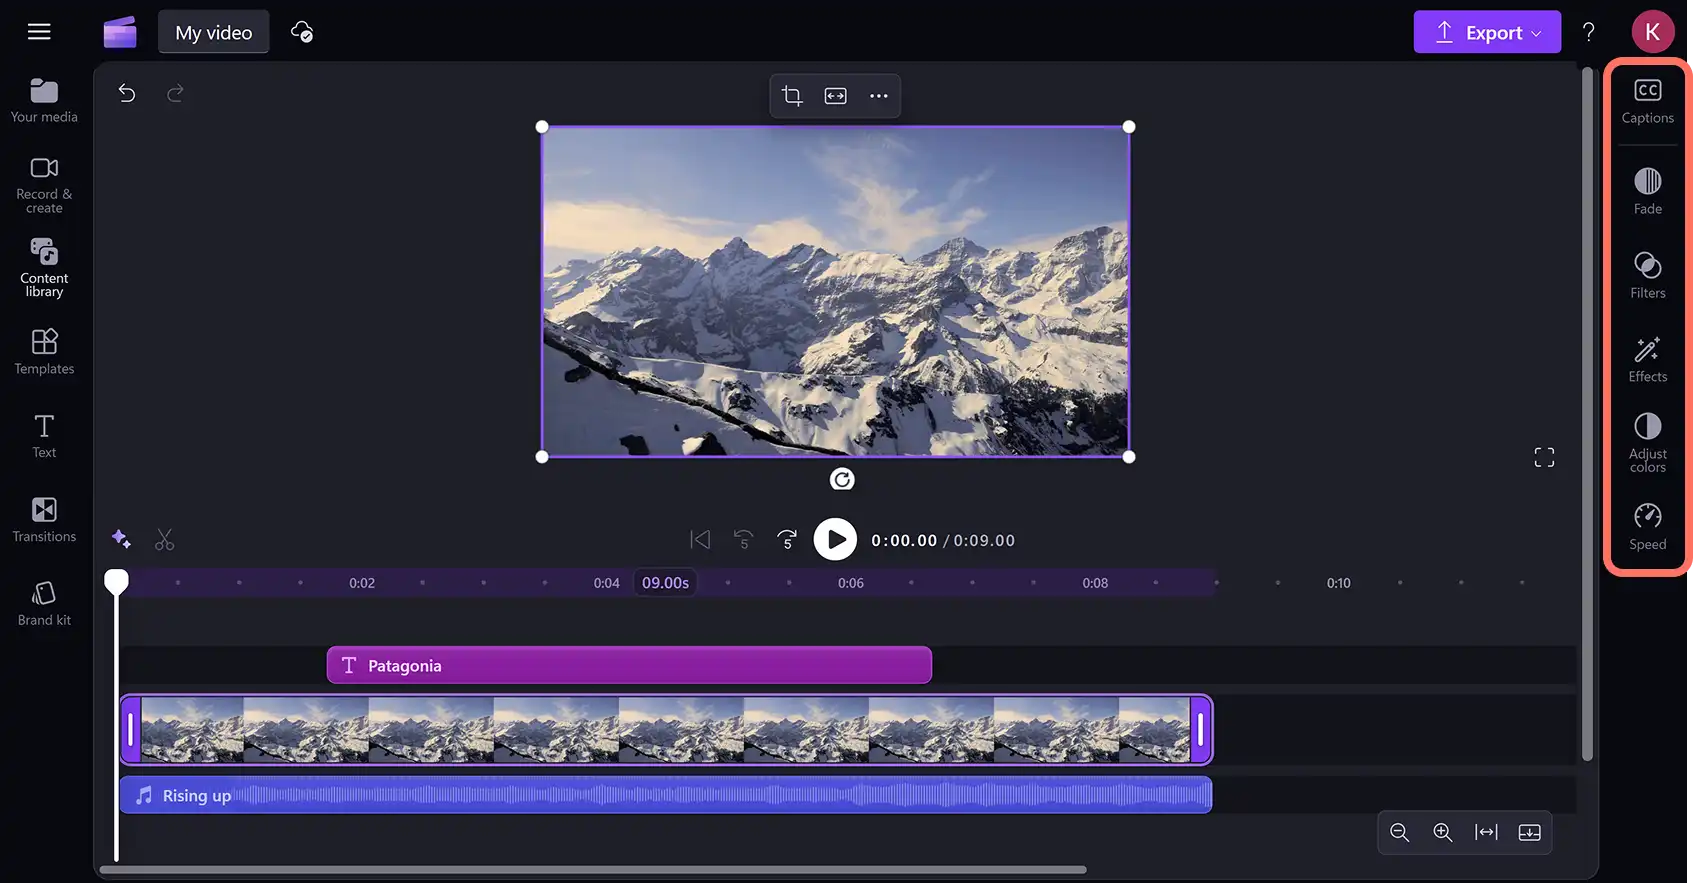Viewport: 1693px width, 883px height.
Task: Open the Captions panel
Action: [1647, 101]
